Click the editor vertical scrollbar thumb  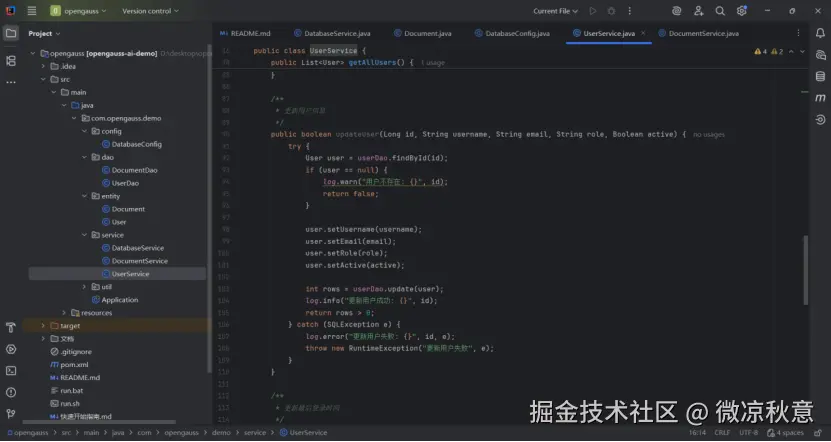(x=806, y=270)
